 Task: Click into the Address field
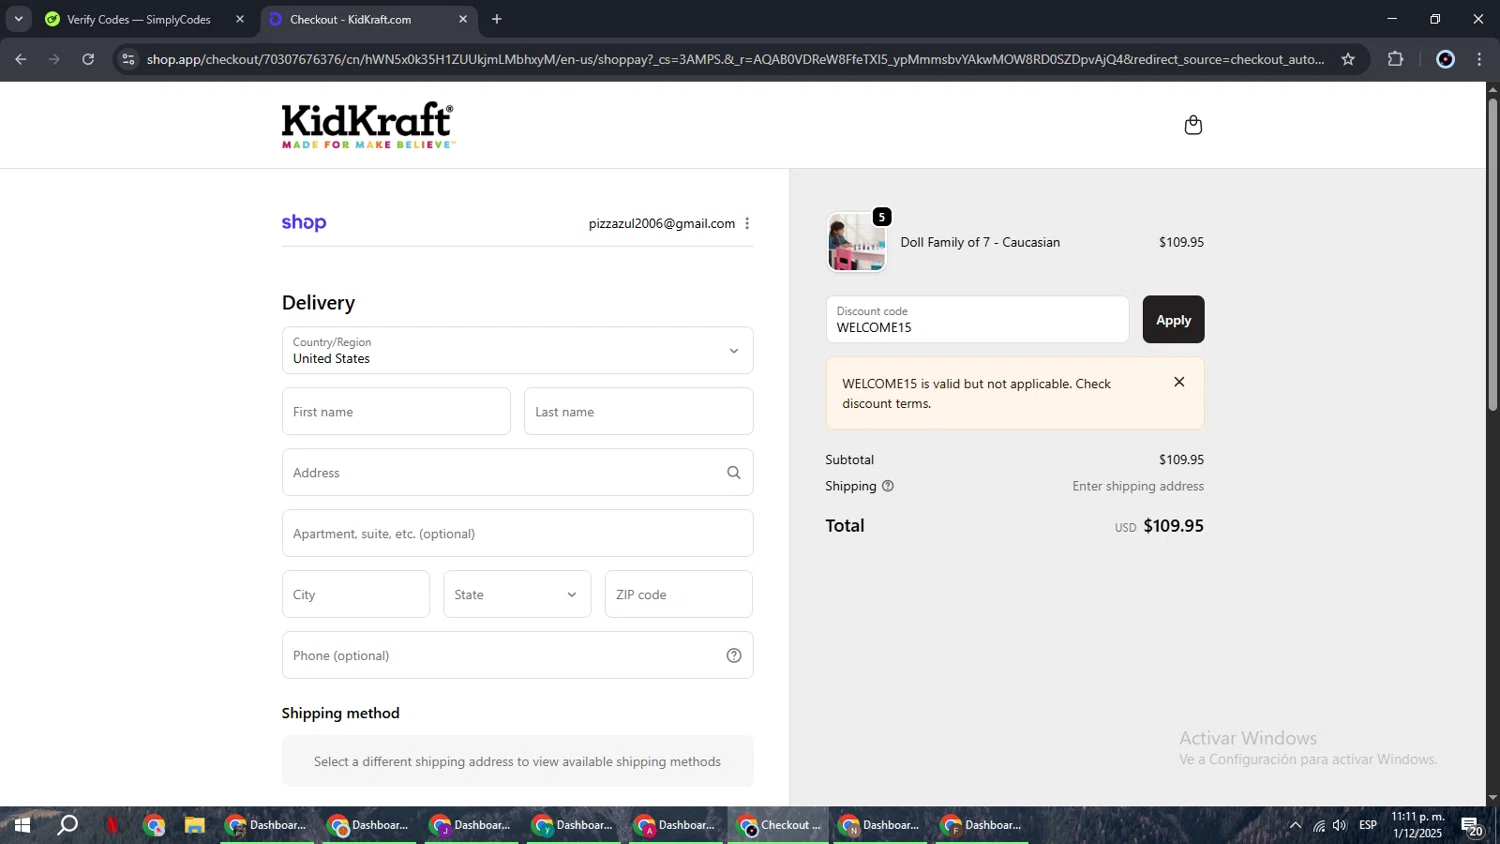pos(517,472)
